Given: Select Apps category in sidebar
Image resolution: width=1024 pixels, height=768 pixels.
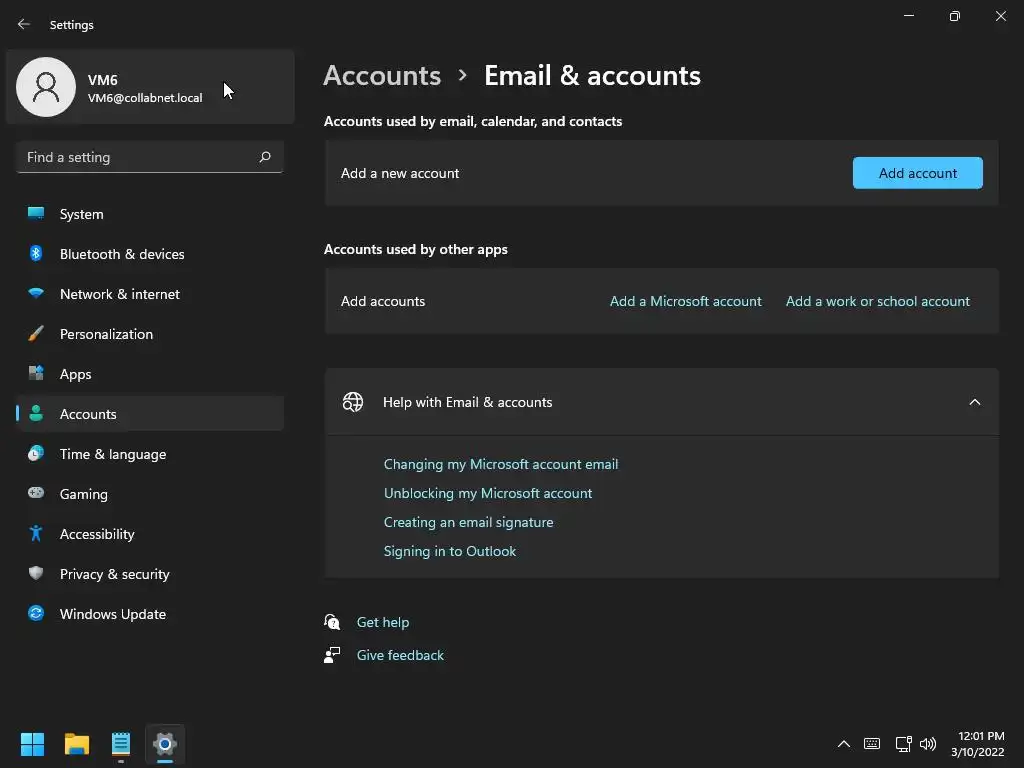Looking at the screenshot, I should (x=150, y=374).
